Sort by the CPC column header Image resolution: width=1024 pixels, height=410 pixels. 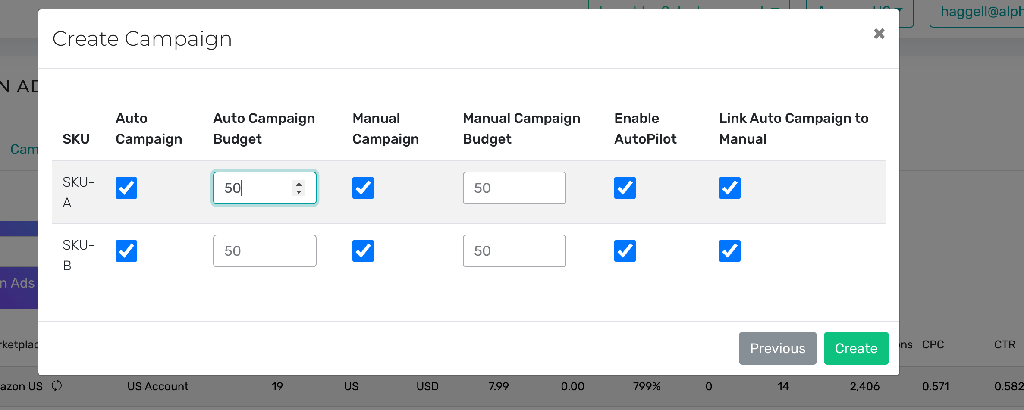click(x=933, y=344)
